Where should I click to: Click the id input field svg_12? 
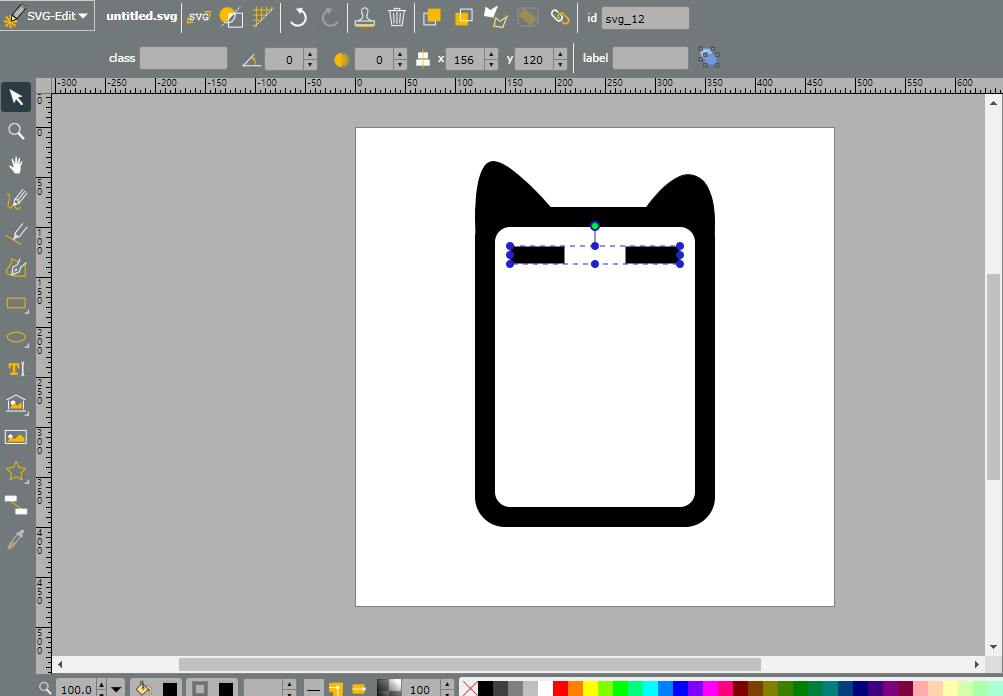645,19
